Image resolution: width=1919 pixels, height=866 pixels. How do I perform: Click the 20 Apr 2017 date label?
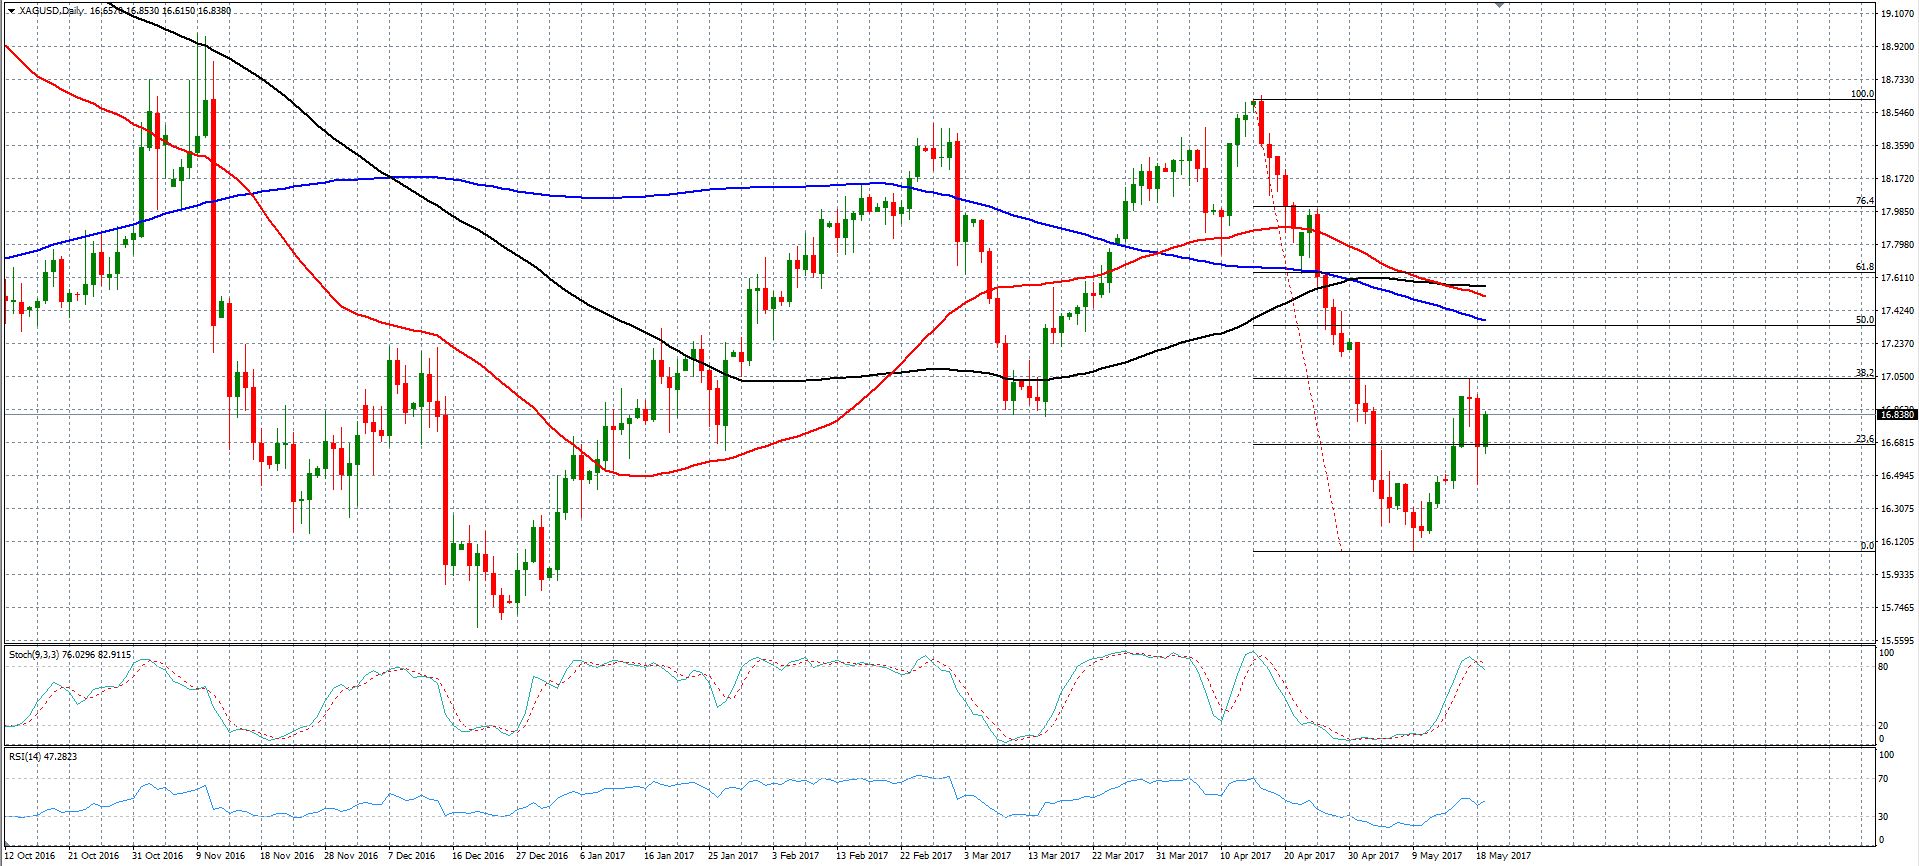(x=1309, y=856)
